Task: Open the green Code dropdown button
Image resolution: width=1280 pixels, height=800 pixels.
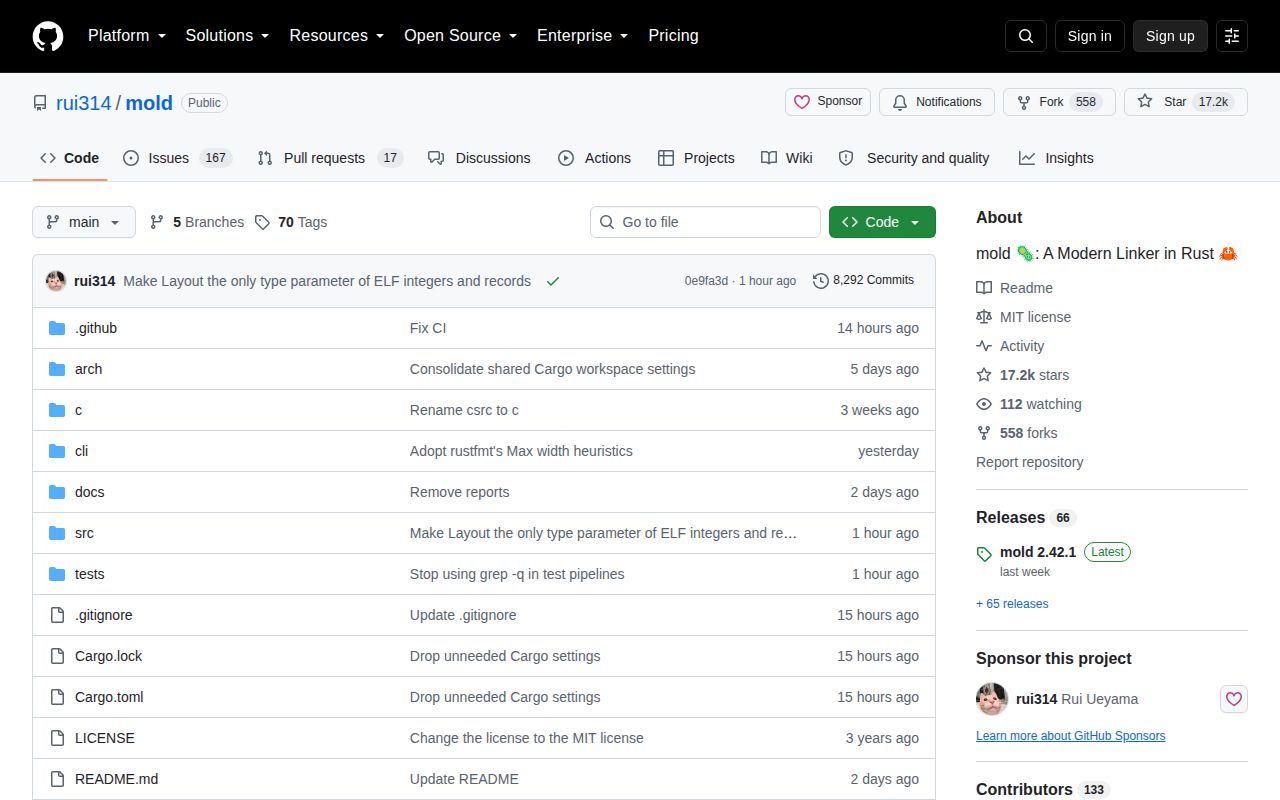Action: pyautogui.click(x=882, y=222)
